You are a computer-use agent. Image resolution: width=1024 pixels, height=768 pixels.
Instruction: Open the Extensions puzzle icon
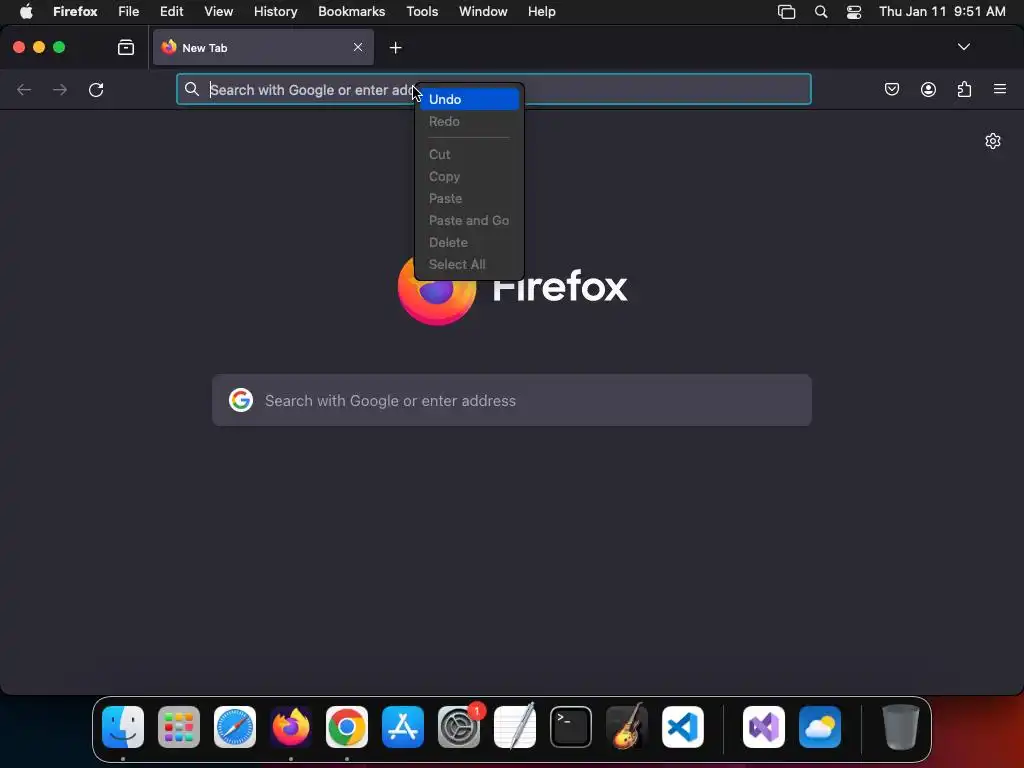coord(964,89)
